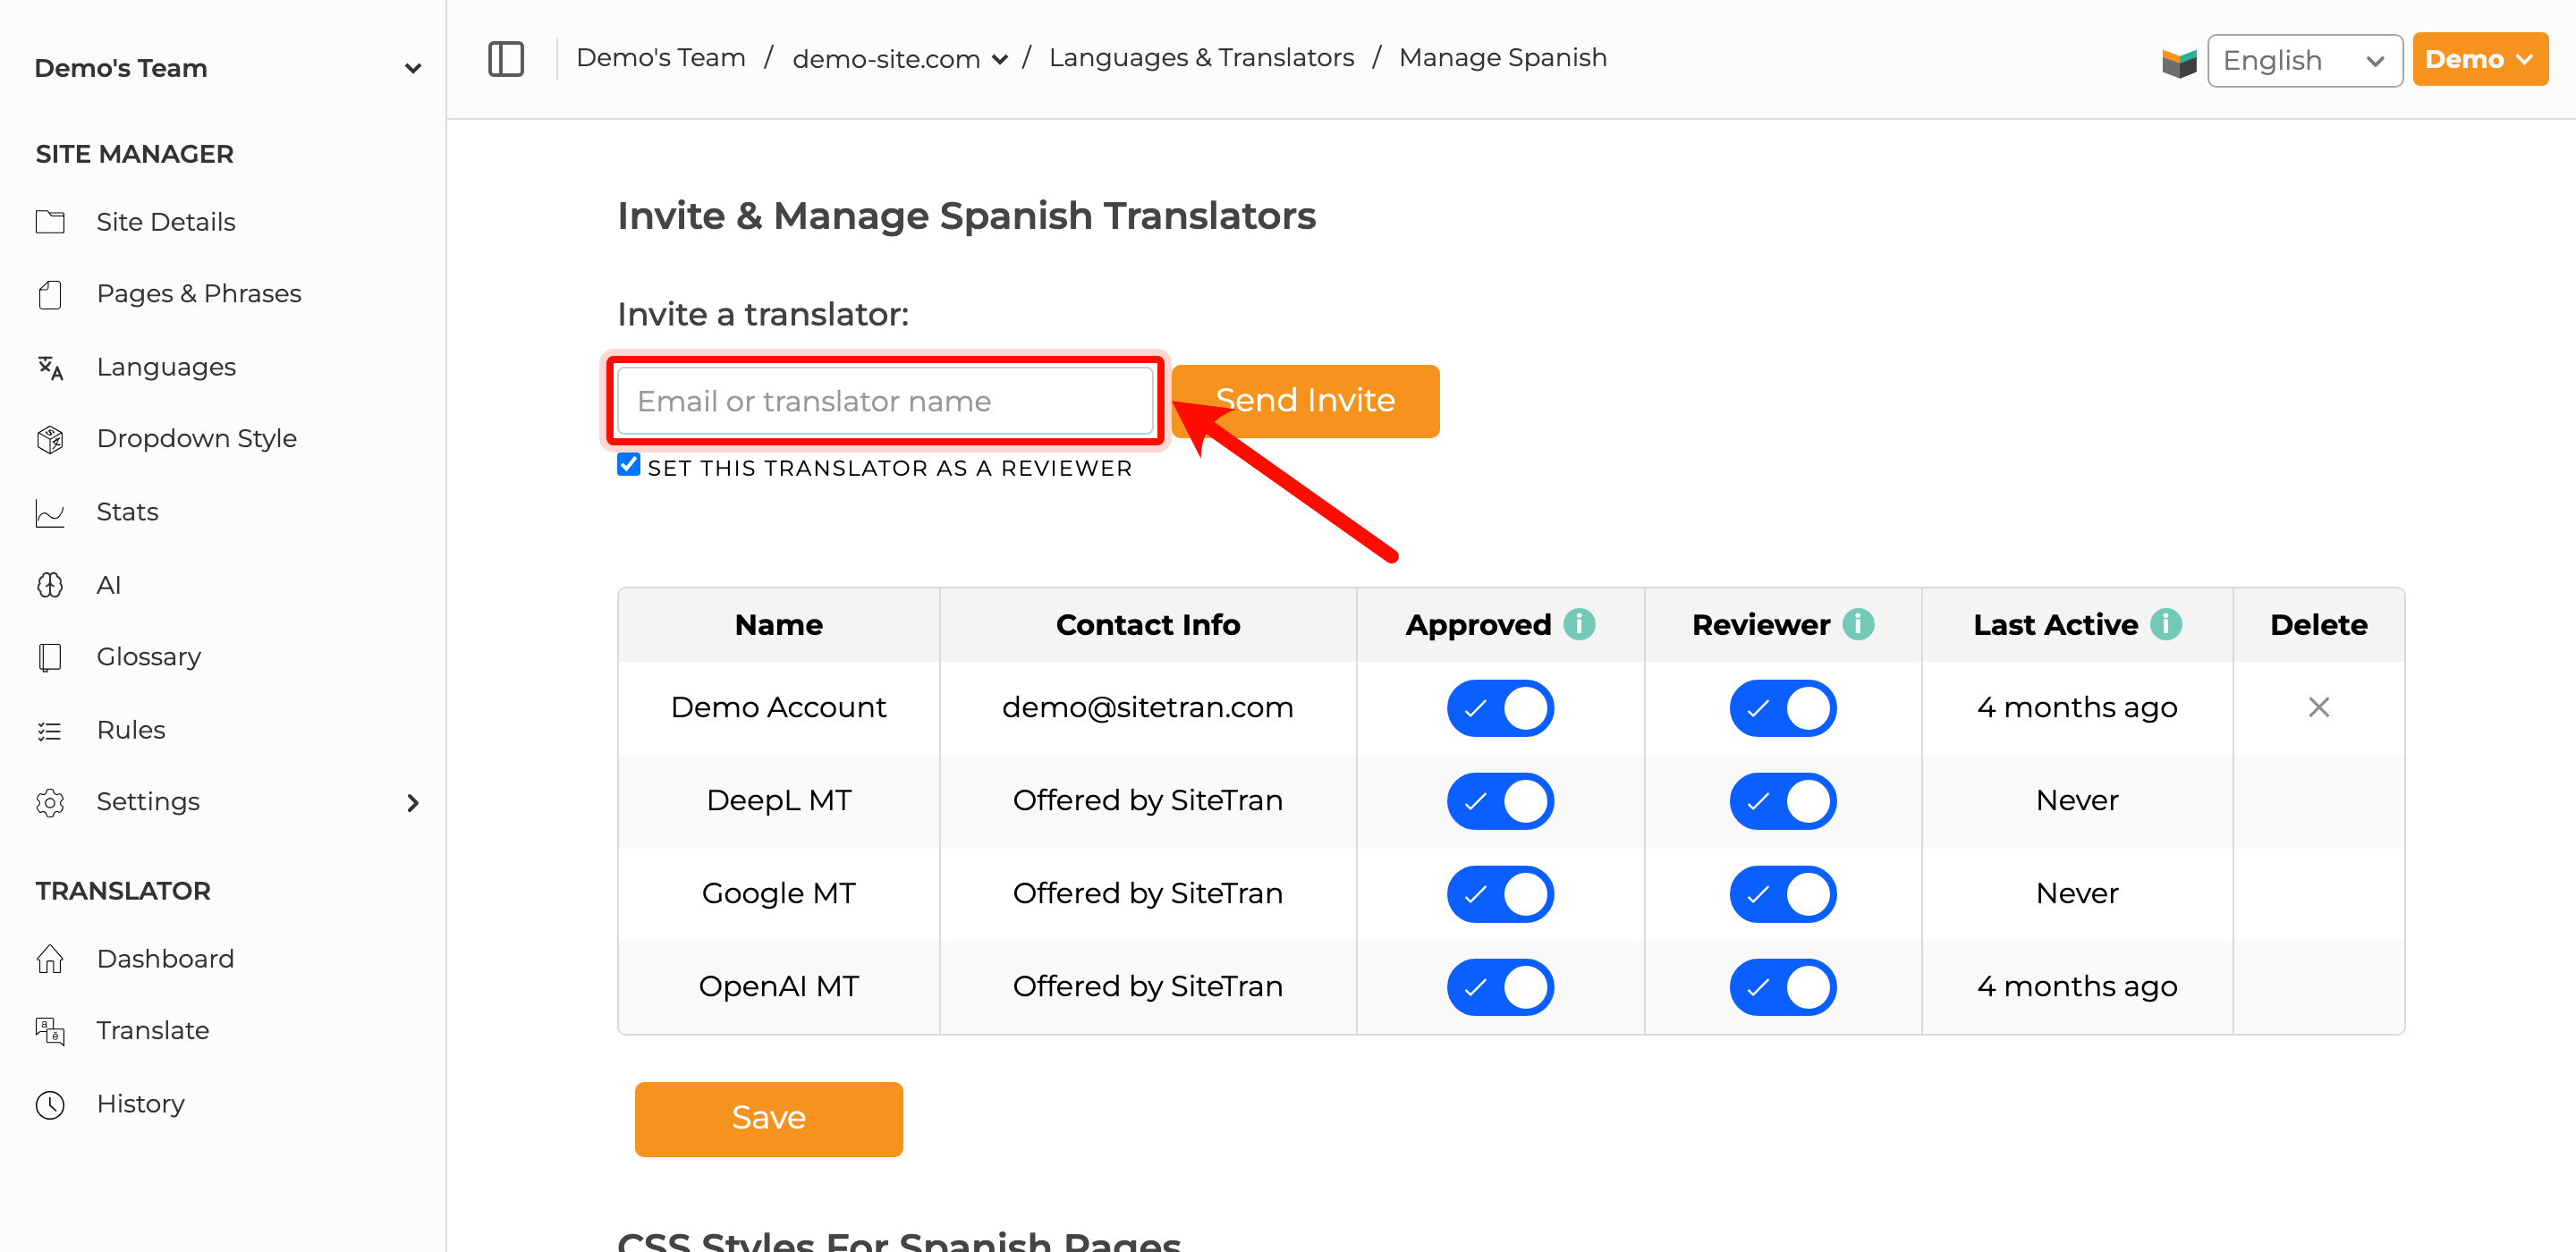The height and width of the screenshot is (1252, 2576).
Task: Click the AI brain icon
Action: pyautogui.click(x=50, y=585)
